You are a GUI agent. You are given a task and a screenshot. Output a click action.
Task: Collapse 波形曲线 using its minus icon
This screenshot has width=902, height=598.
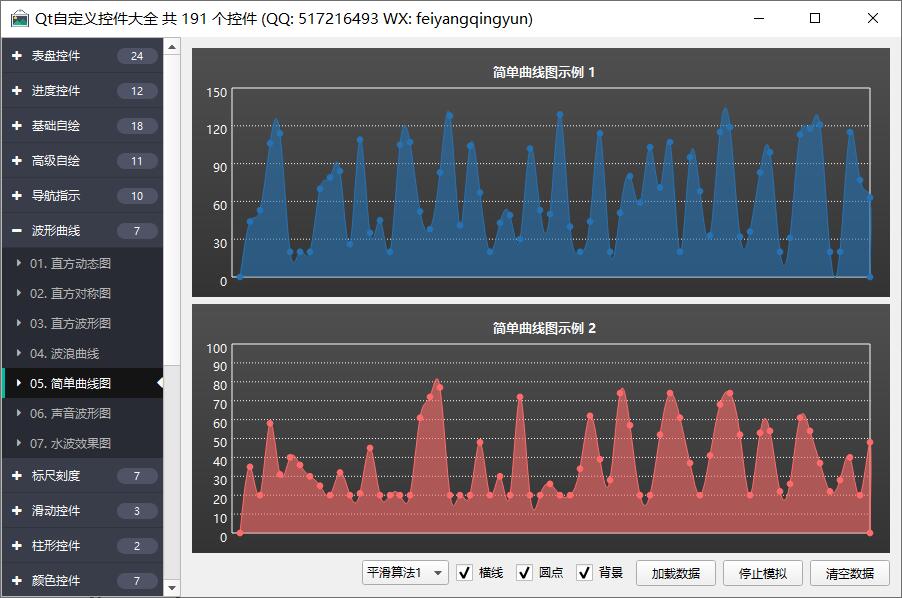[16, 231]
